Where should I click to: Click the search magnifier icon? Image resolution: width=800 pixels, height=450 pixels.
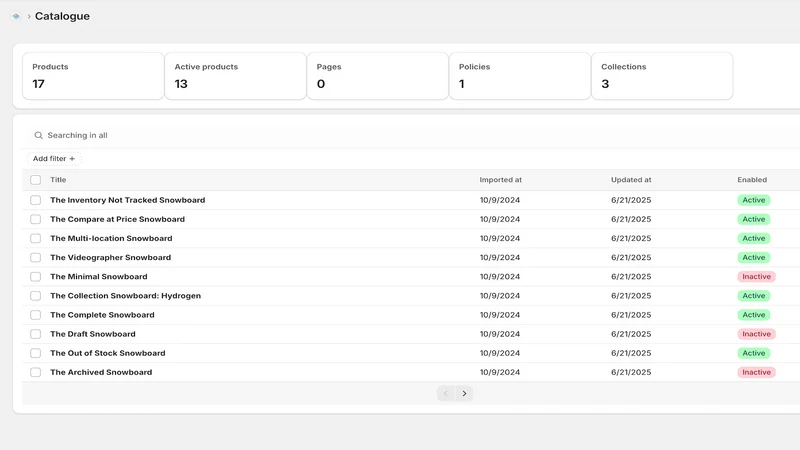click(x=38, y=135)
